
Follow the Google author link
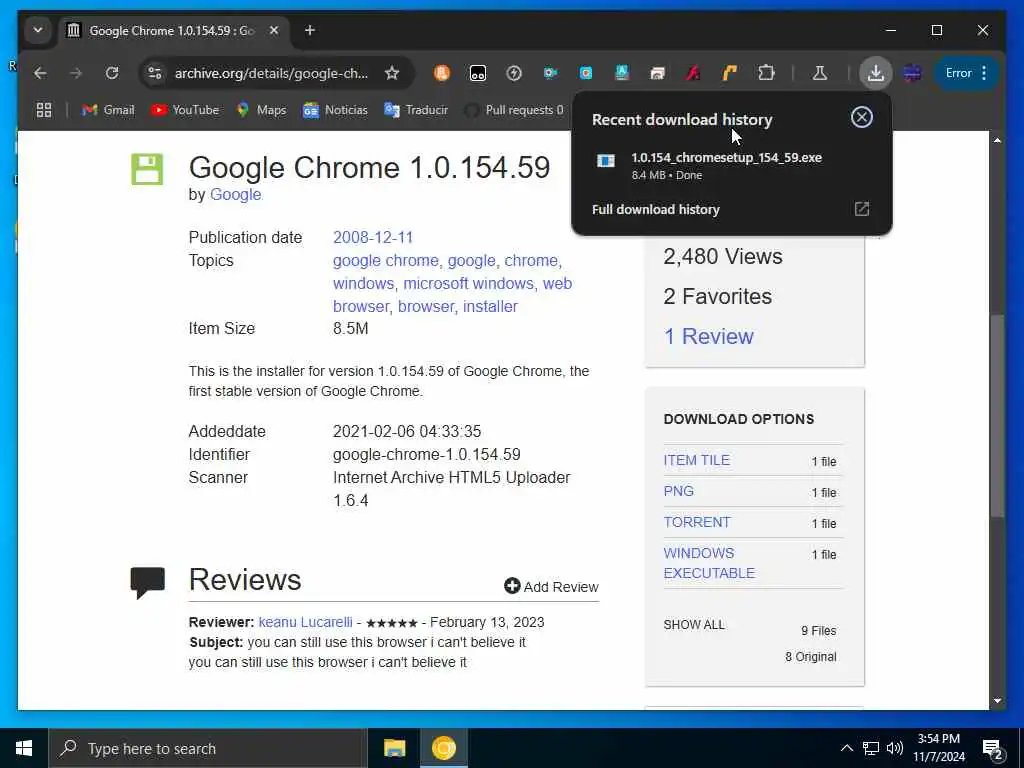coord(235,195)
